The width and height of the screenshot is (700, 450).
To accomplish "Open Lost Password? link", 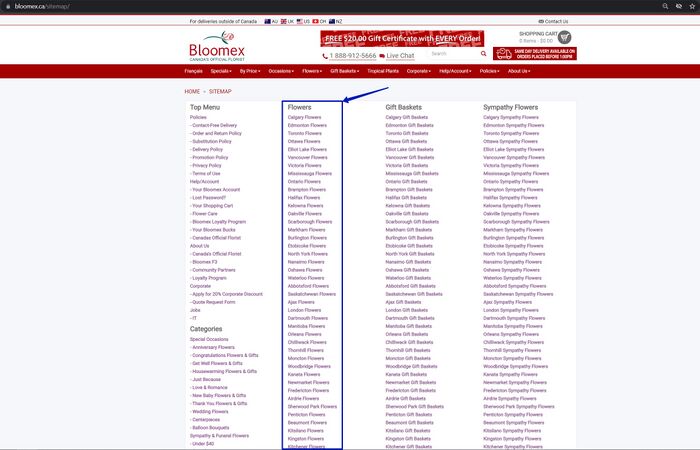I will (x=208, y=198).
